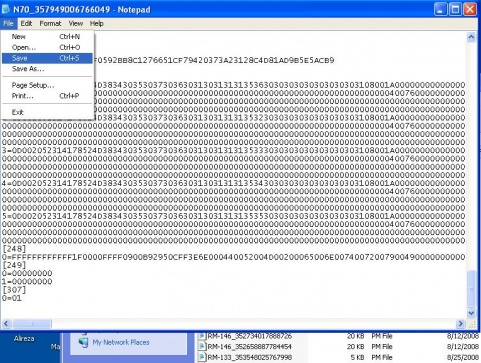Click line beginning 5=0D00205231417852
The width and height of the screenshot is (481, 363).
click(x=233, y=216)
